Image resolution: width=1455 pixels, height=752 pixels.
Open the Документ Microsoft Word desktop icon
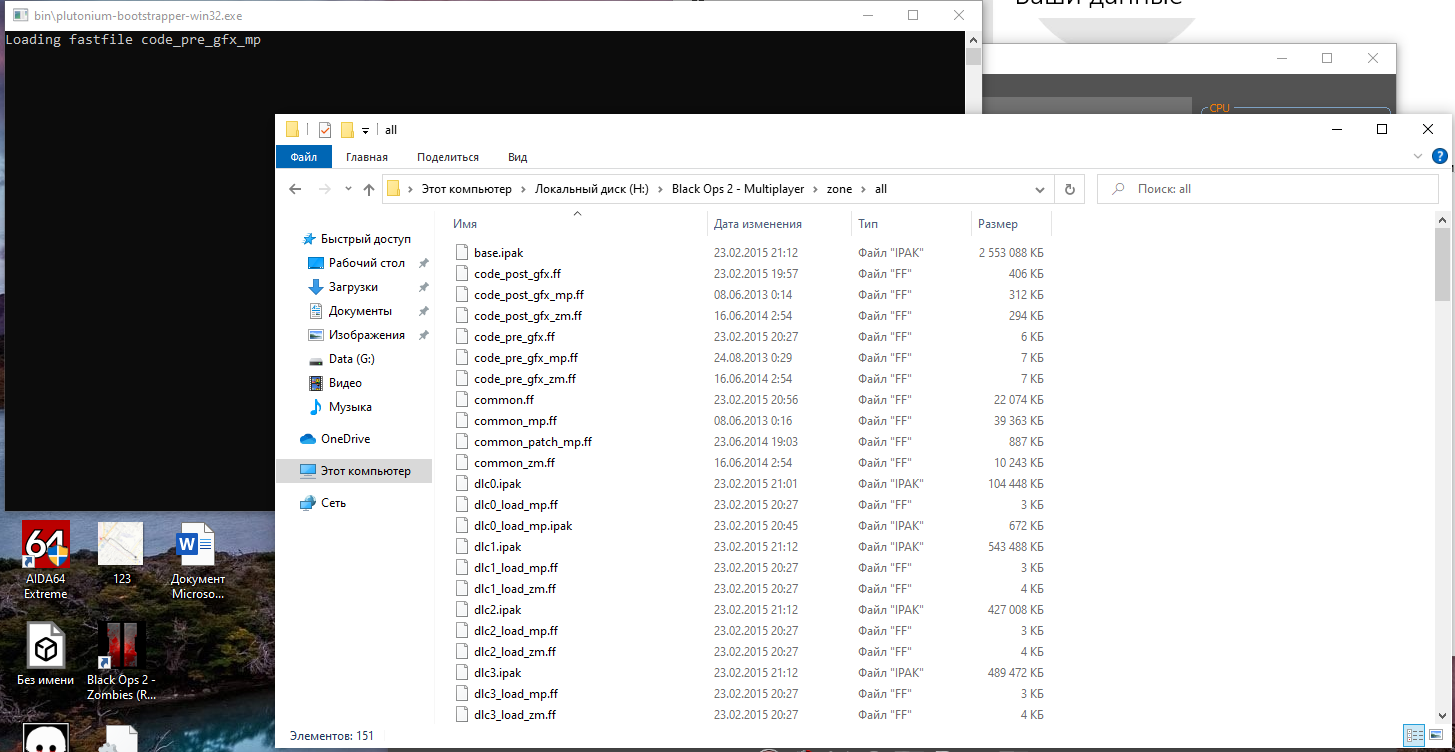(x=197, y=561)
